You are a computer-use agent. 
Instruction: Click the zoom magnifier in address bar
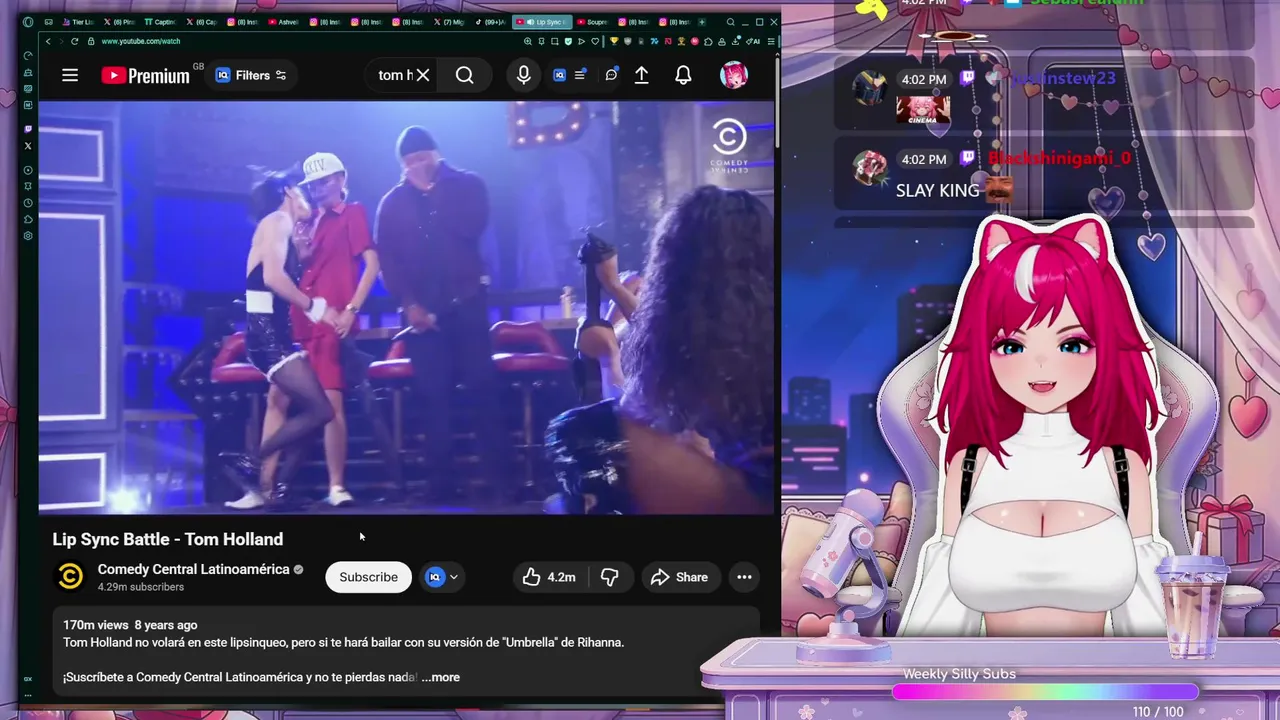pos(528,41)
